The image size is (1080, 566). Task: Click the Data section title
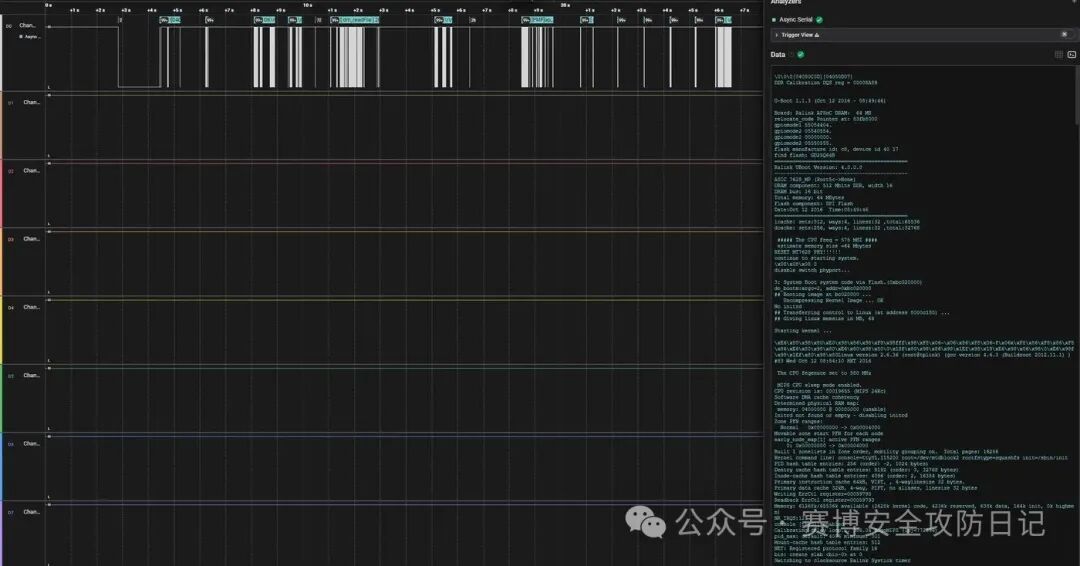coord(778,54)
